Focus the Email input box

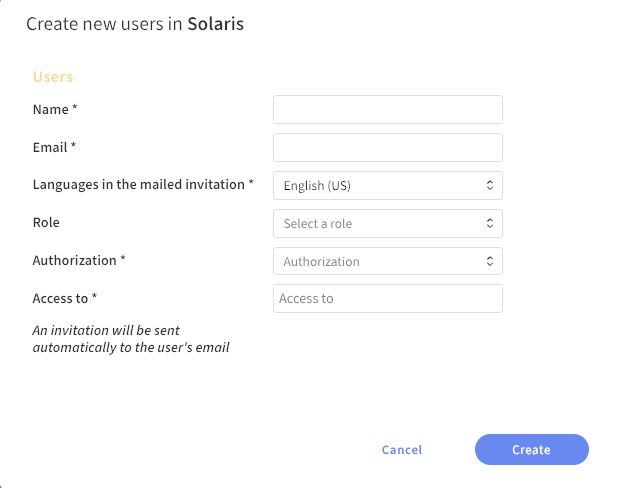387,148
